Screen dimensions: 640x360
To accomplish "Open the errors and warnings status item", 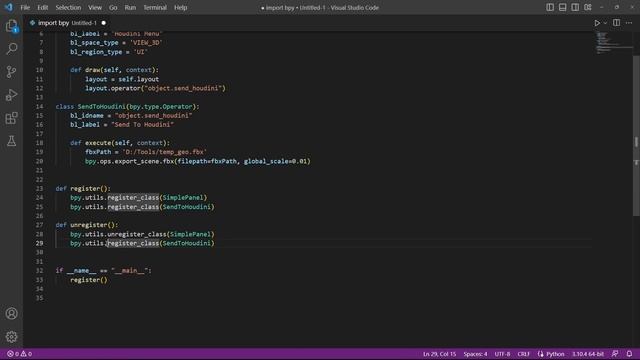I will (x=19, y=354).
